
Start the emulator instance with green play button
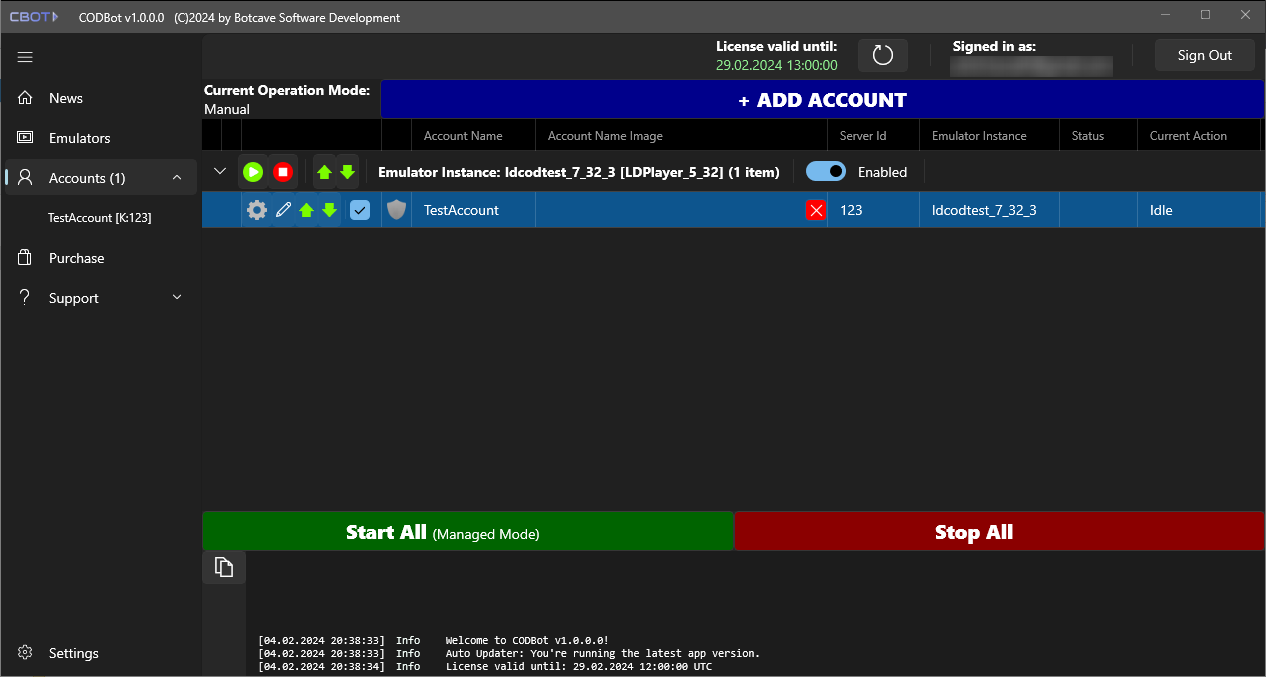pos(253,172)
